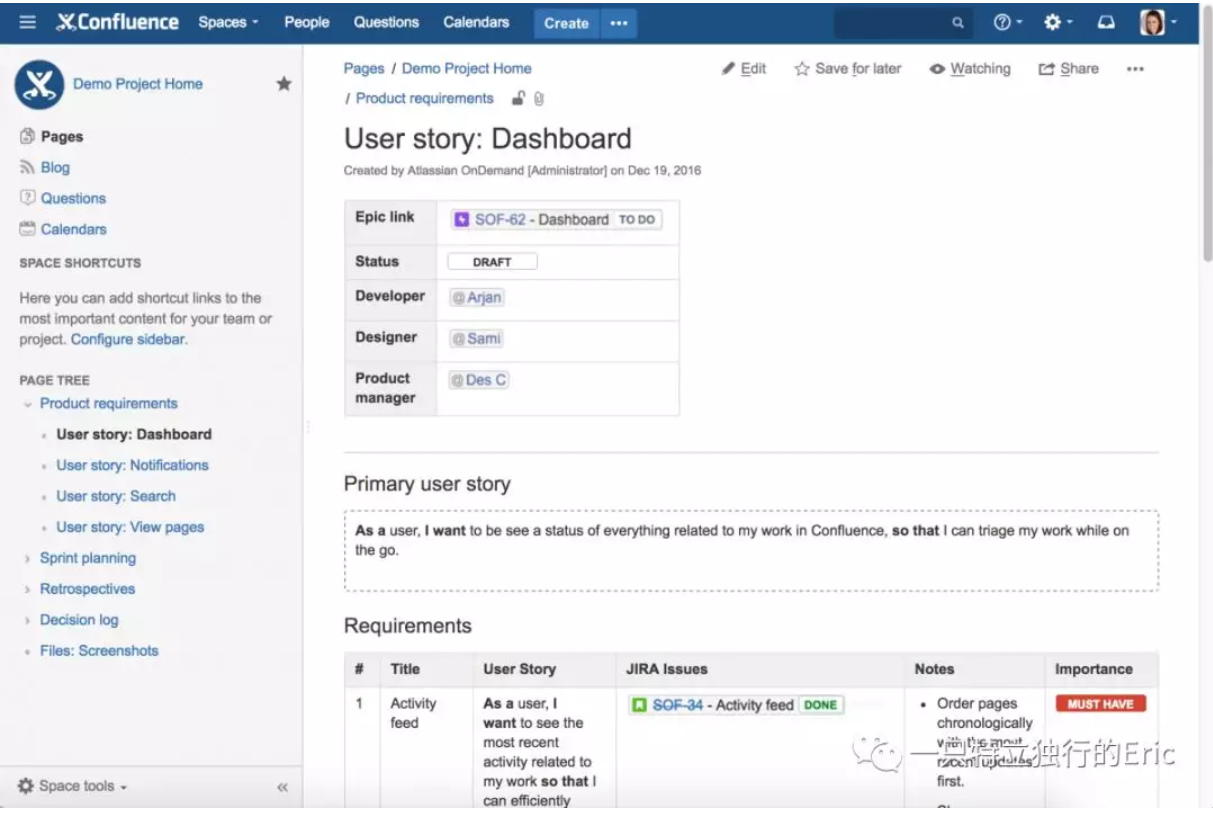Open the Demo Project Home sidebar link

pos(138,84)
